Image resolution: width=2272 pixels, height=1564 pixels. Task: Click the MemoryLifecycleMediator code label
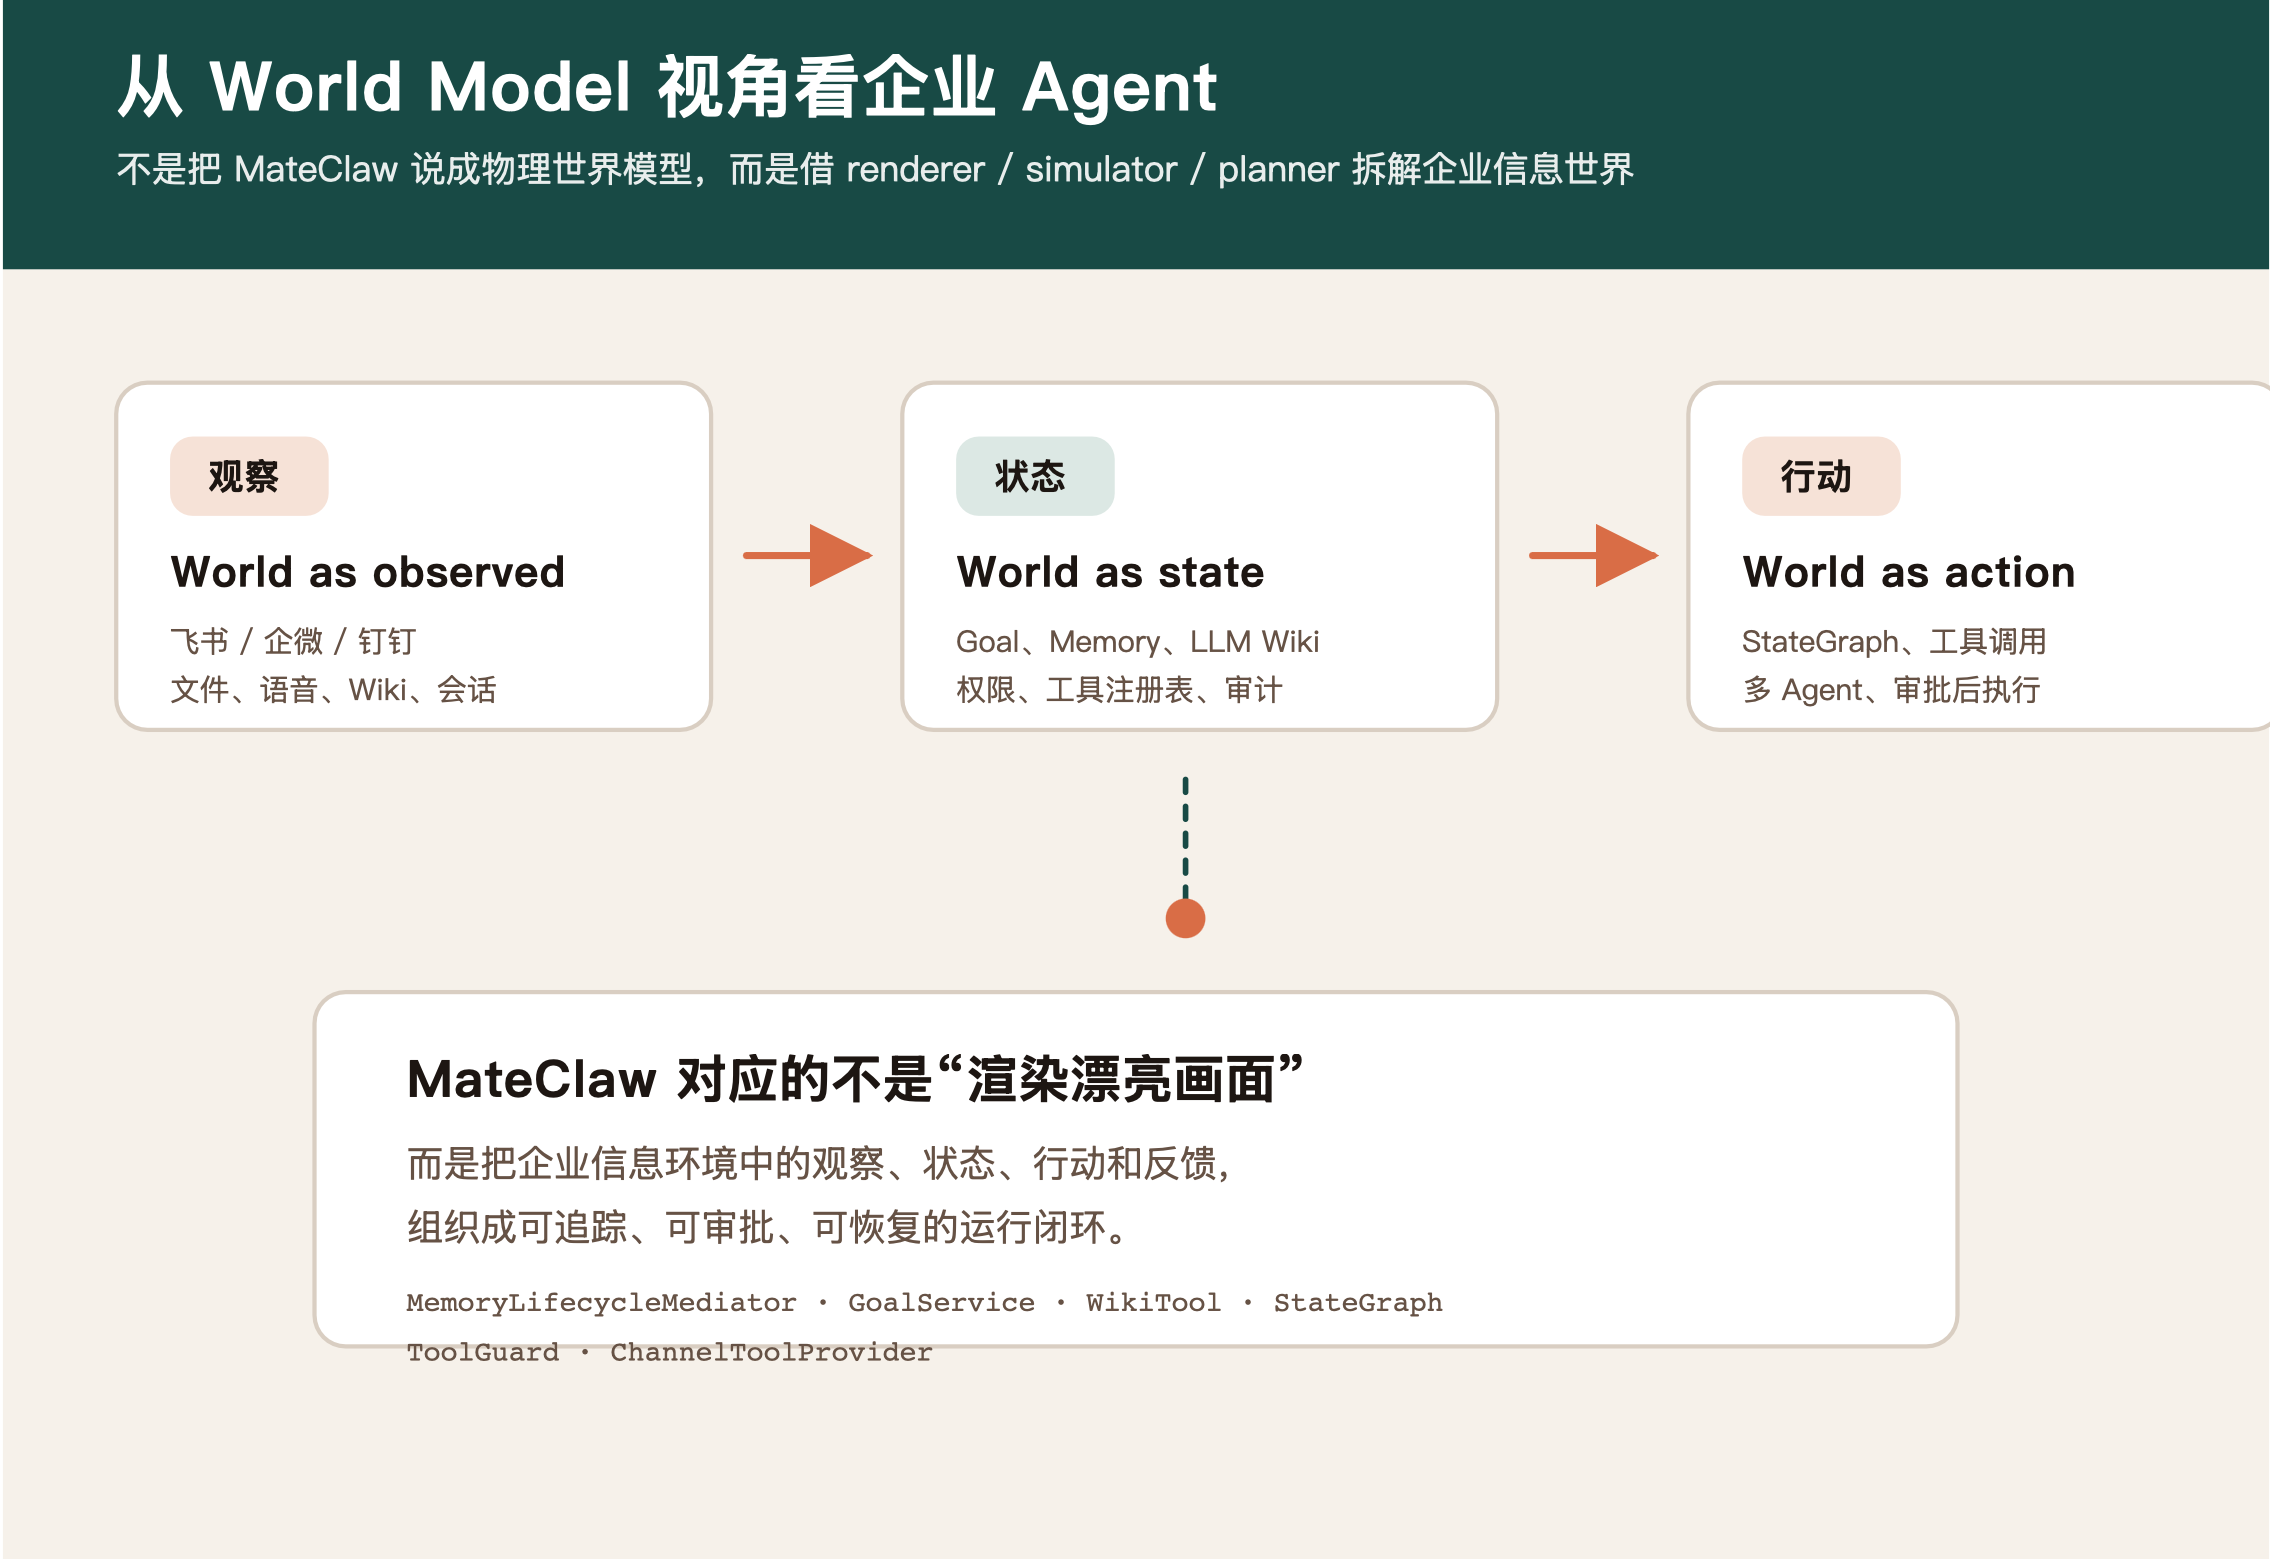click(601, 1303)
